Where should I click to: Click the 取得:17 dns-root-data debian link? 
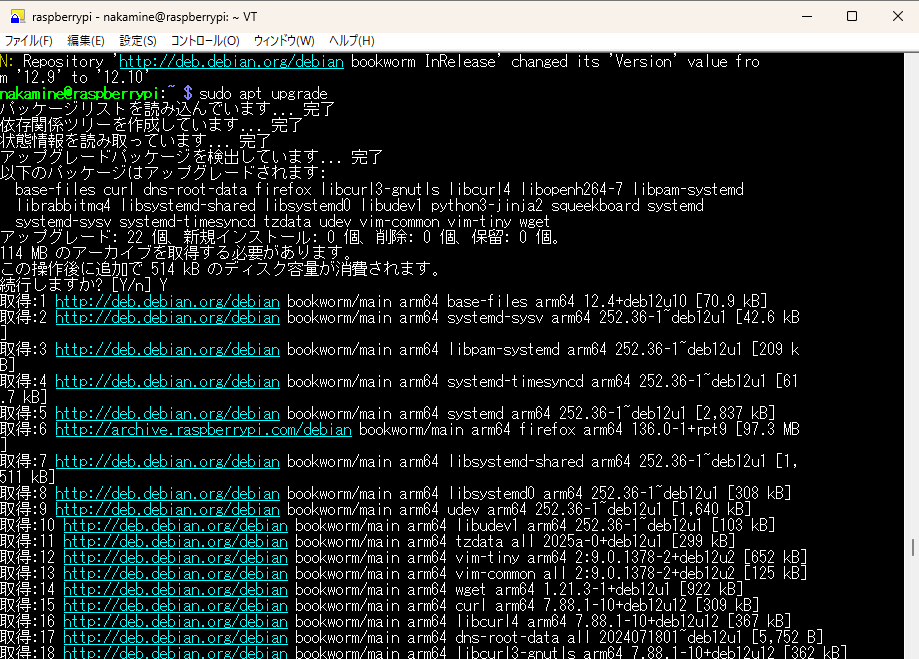[x=175, y=638]
